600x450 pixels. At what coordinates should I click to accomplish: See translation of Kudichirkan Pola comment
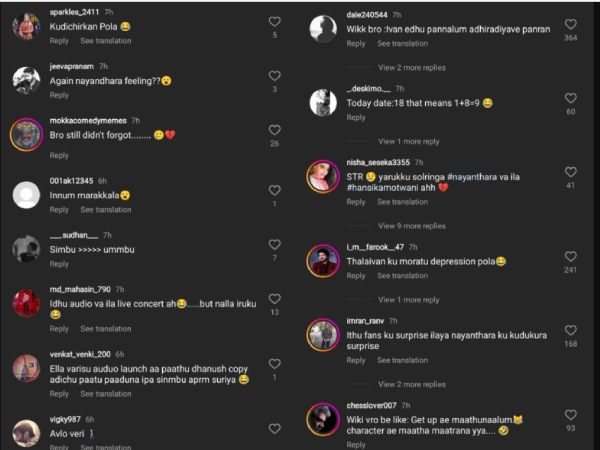pyautogui.click(x=105, y=41)
